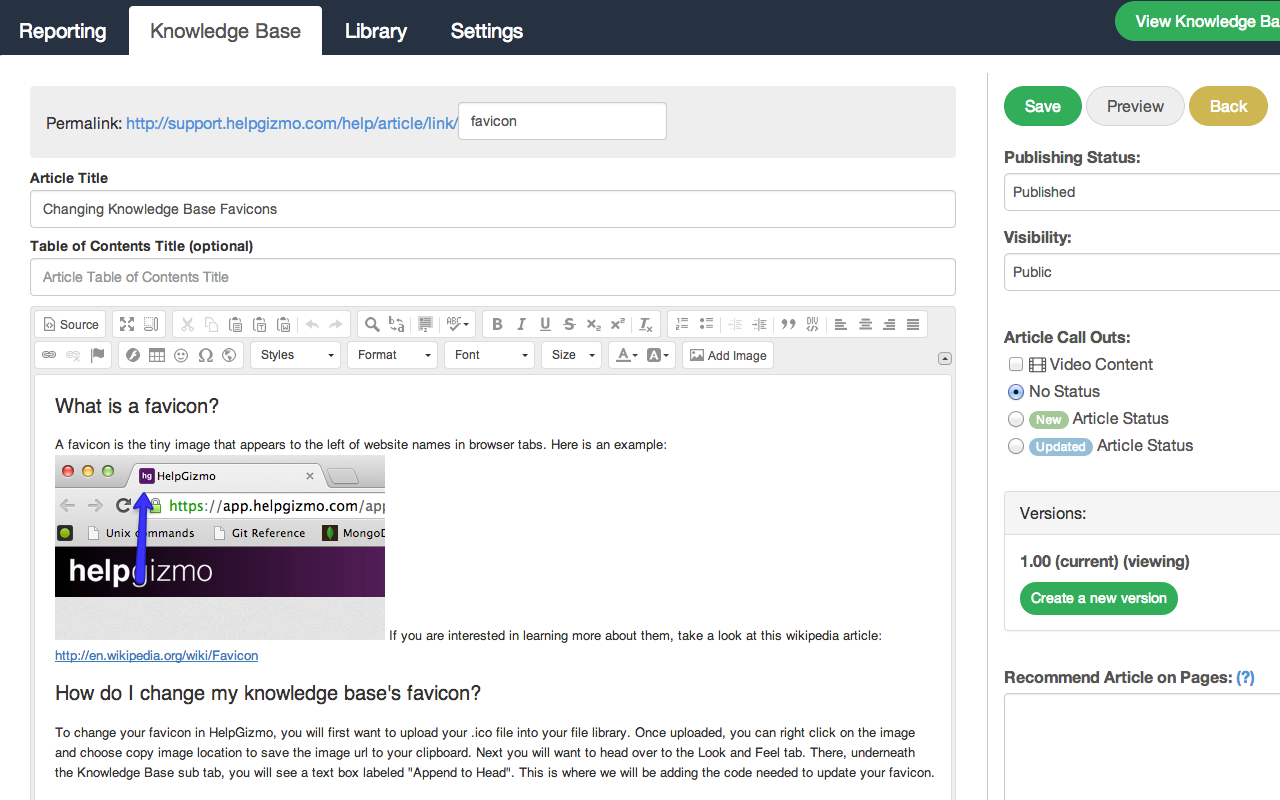1280x800 pixels.
Task: Switch to the Reporting tab
Action: tap(63, 31)
